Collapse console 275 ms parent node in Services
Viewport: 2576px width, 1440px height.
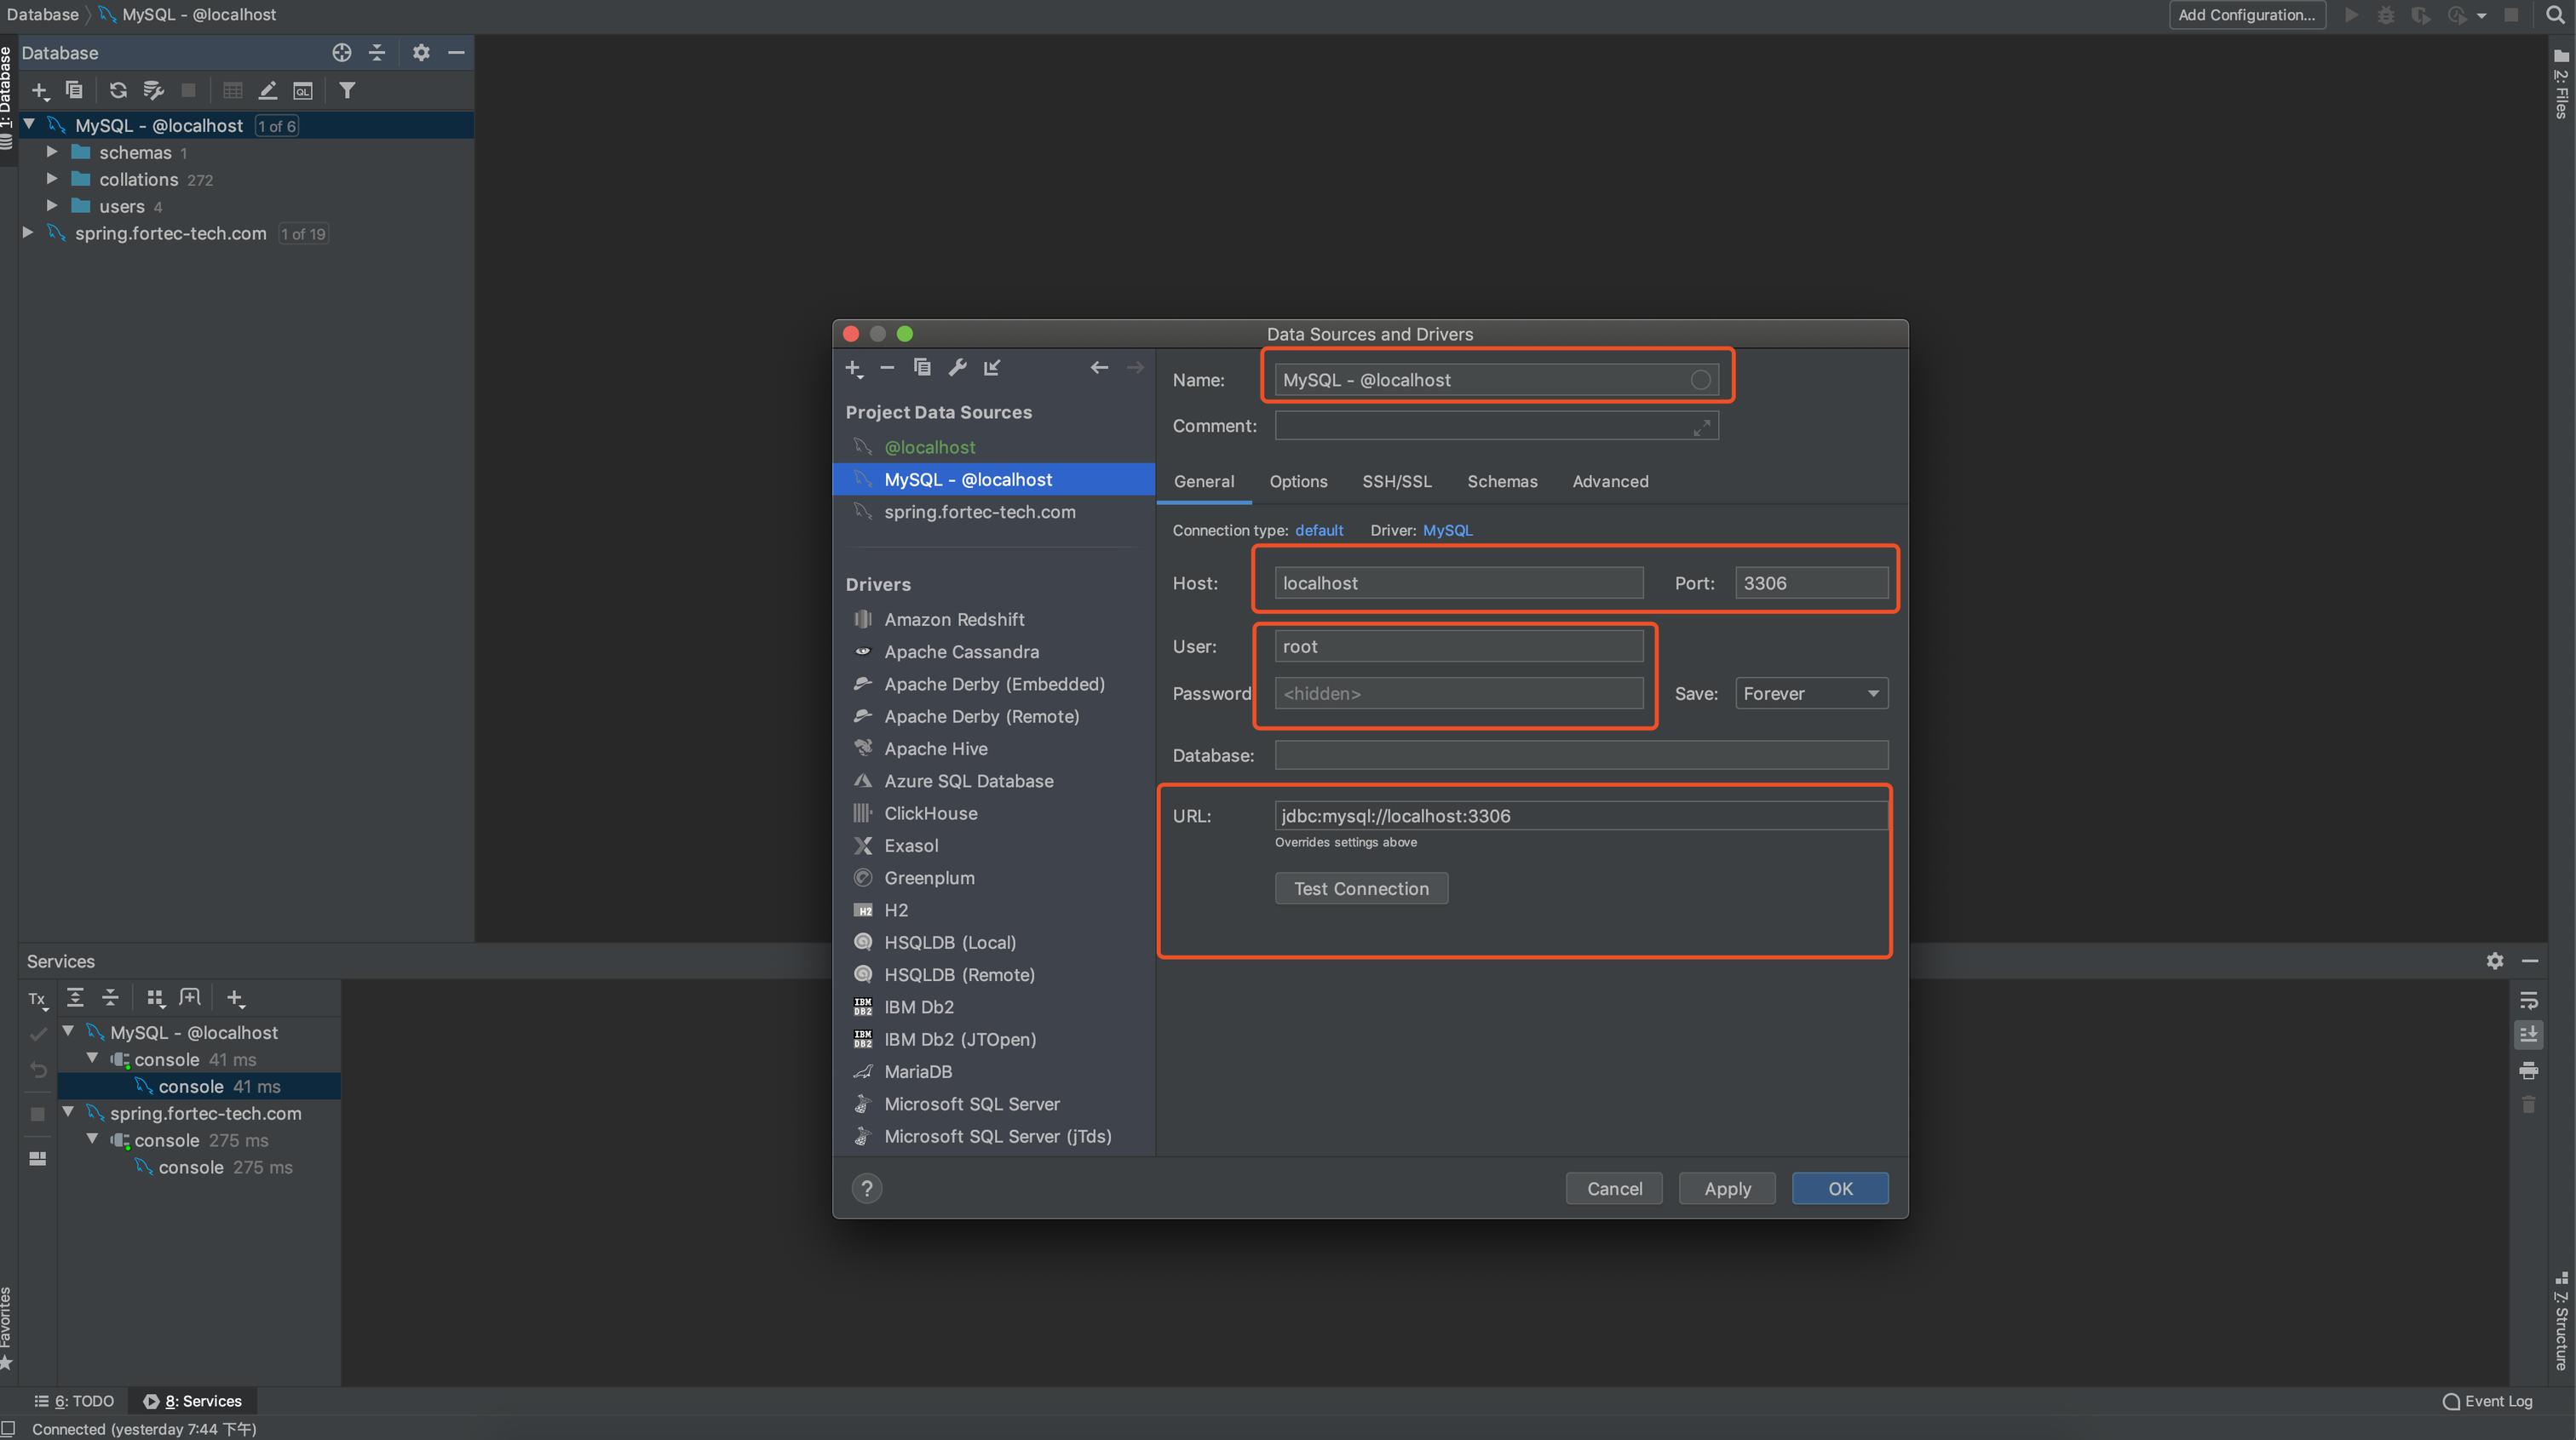(93, 1139)
